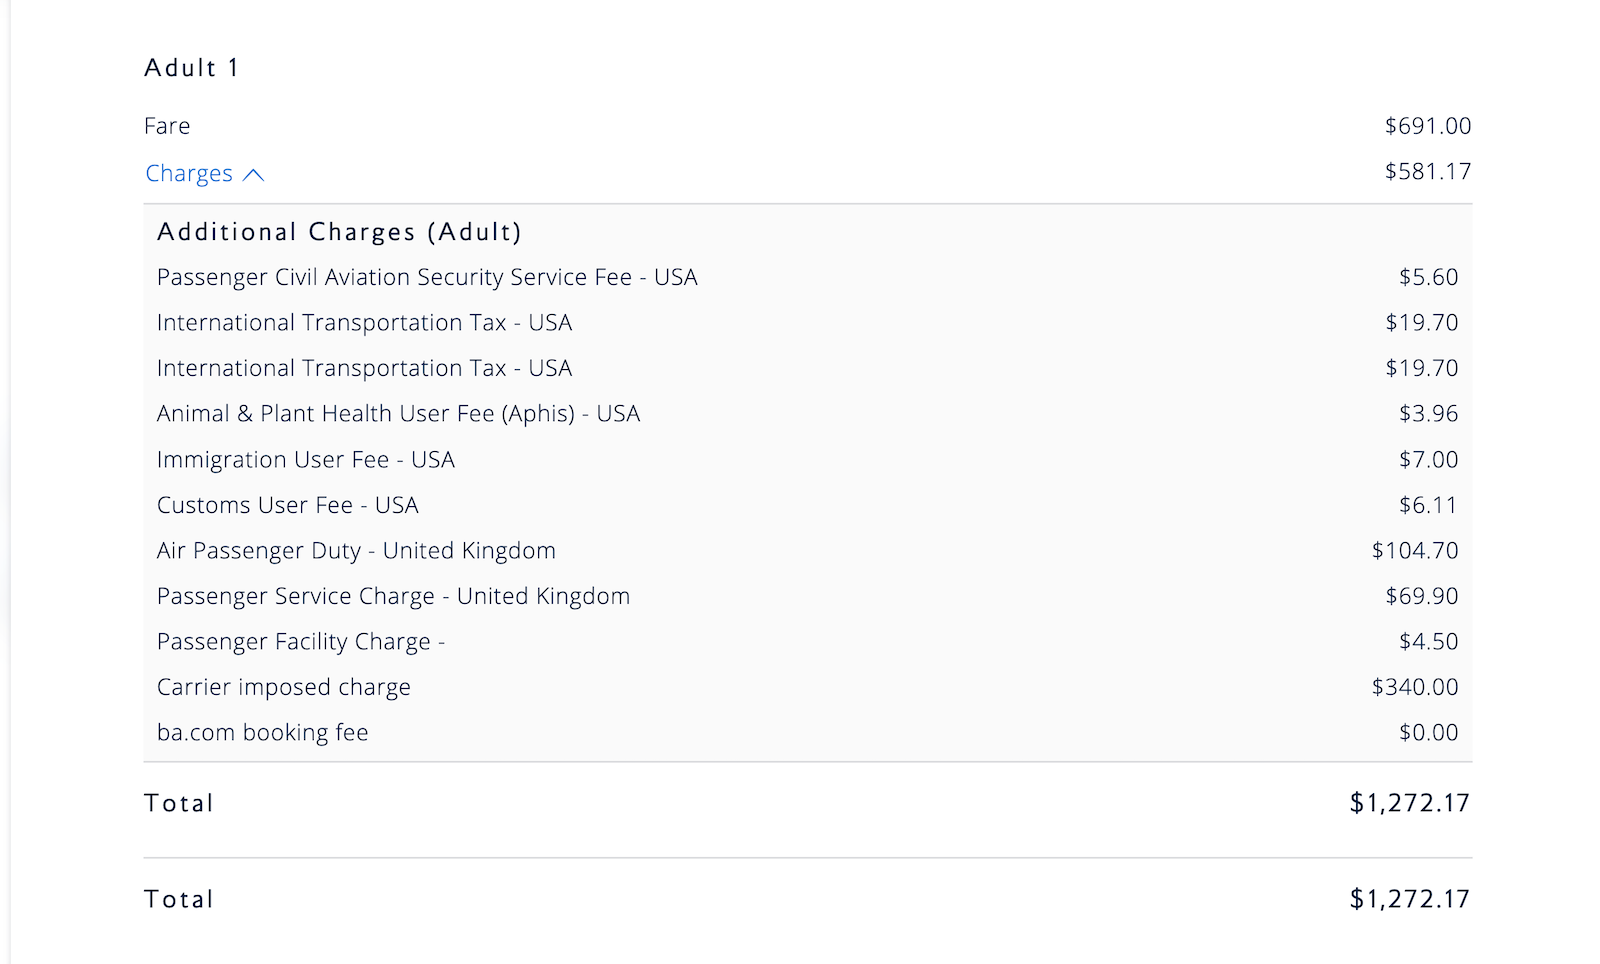The image size is (1600, 964).
Task: Click the $691.00 fare amount
Action: pyautogui.click(x=1427, y=126)
